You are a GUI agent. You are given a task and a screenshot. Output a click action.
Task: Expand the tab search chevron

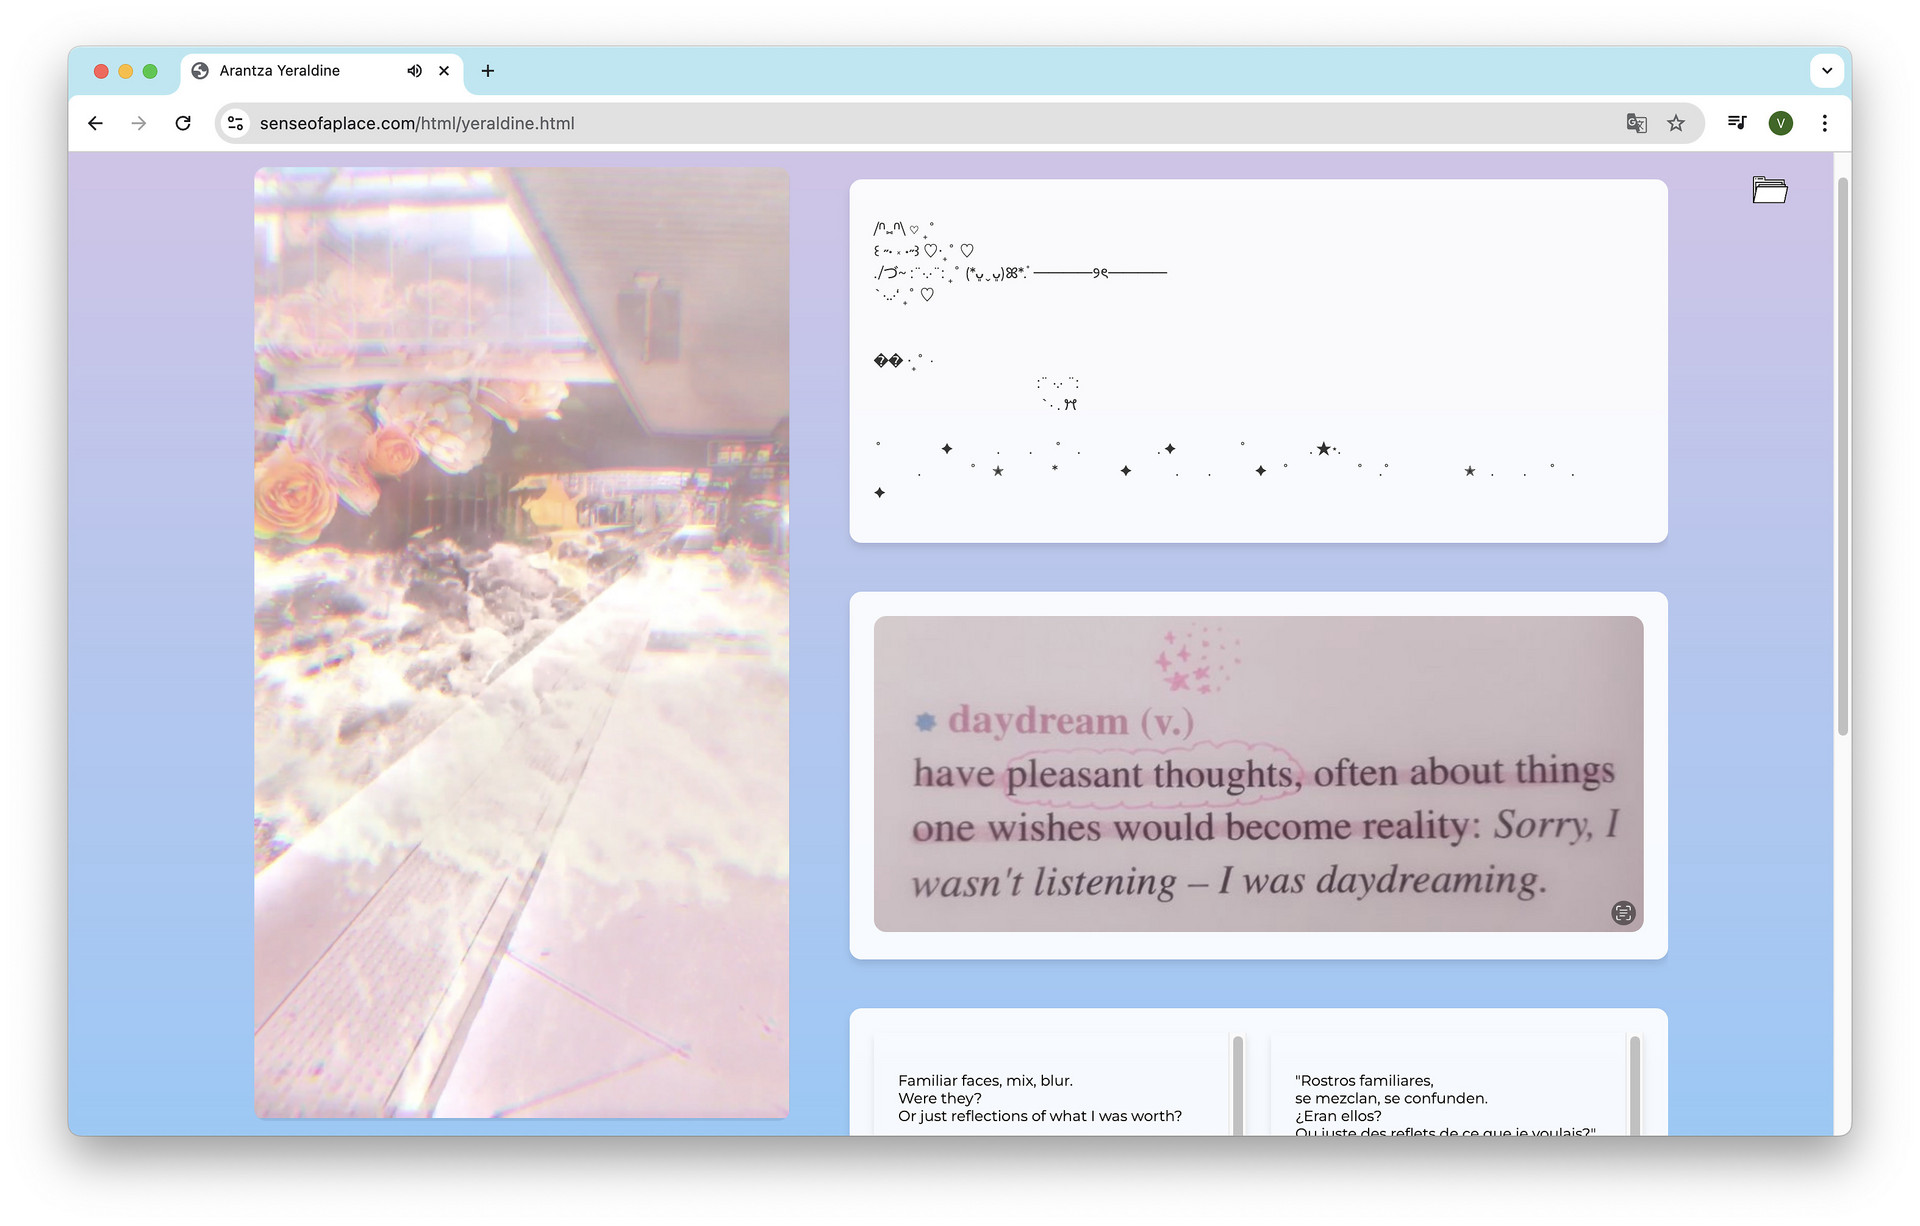[x=1827, y=71]
